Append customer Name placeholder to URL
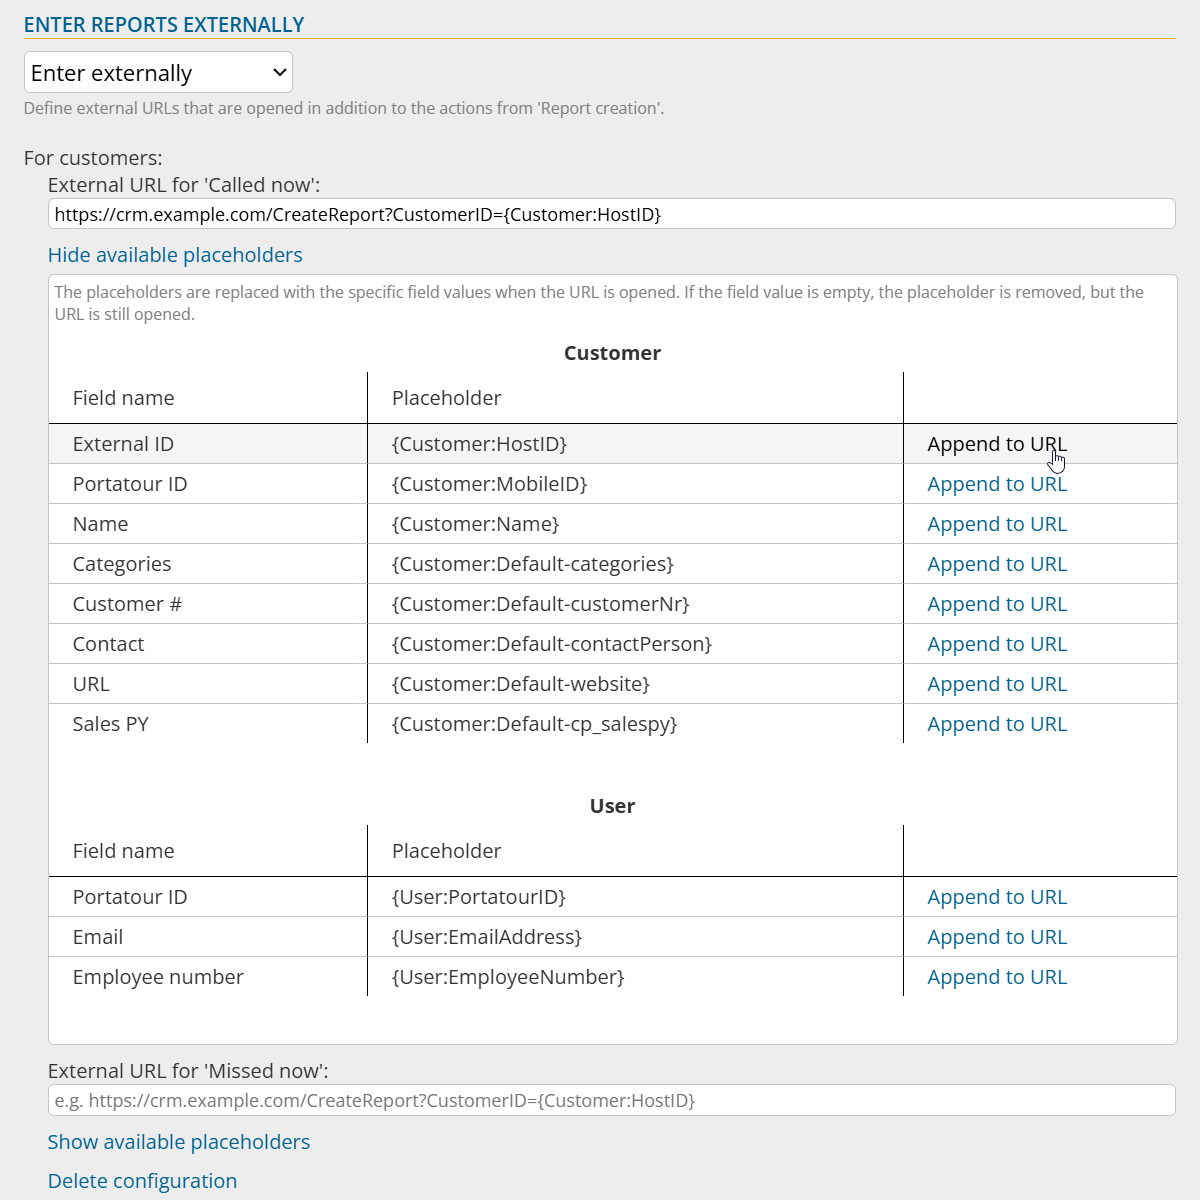Image resolution: width=1200 pixels, height=1200 pixels. 996,524
